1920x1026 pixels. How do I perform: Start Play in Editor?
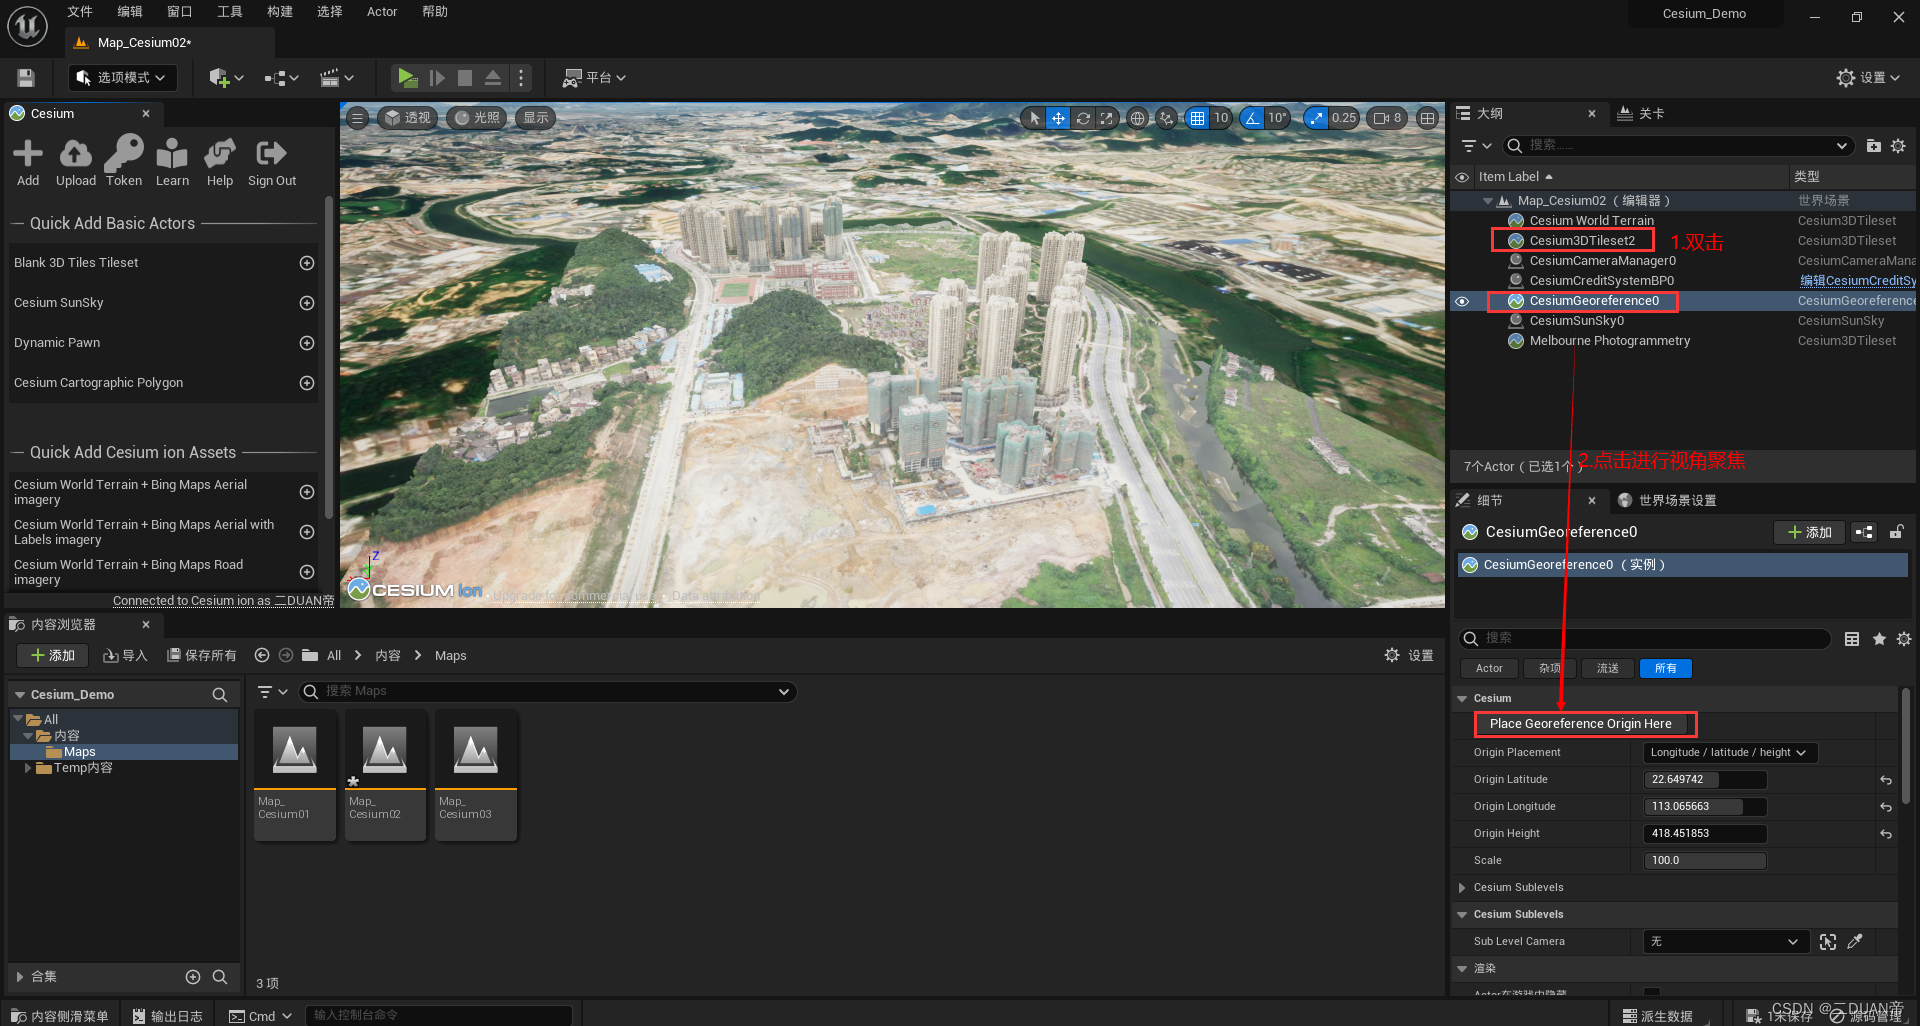point(407,78)
